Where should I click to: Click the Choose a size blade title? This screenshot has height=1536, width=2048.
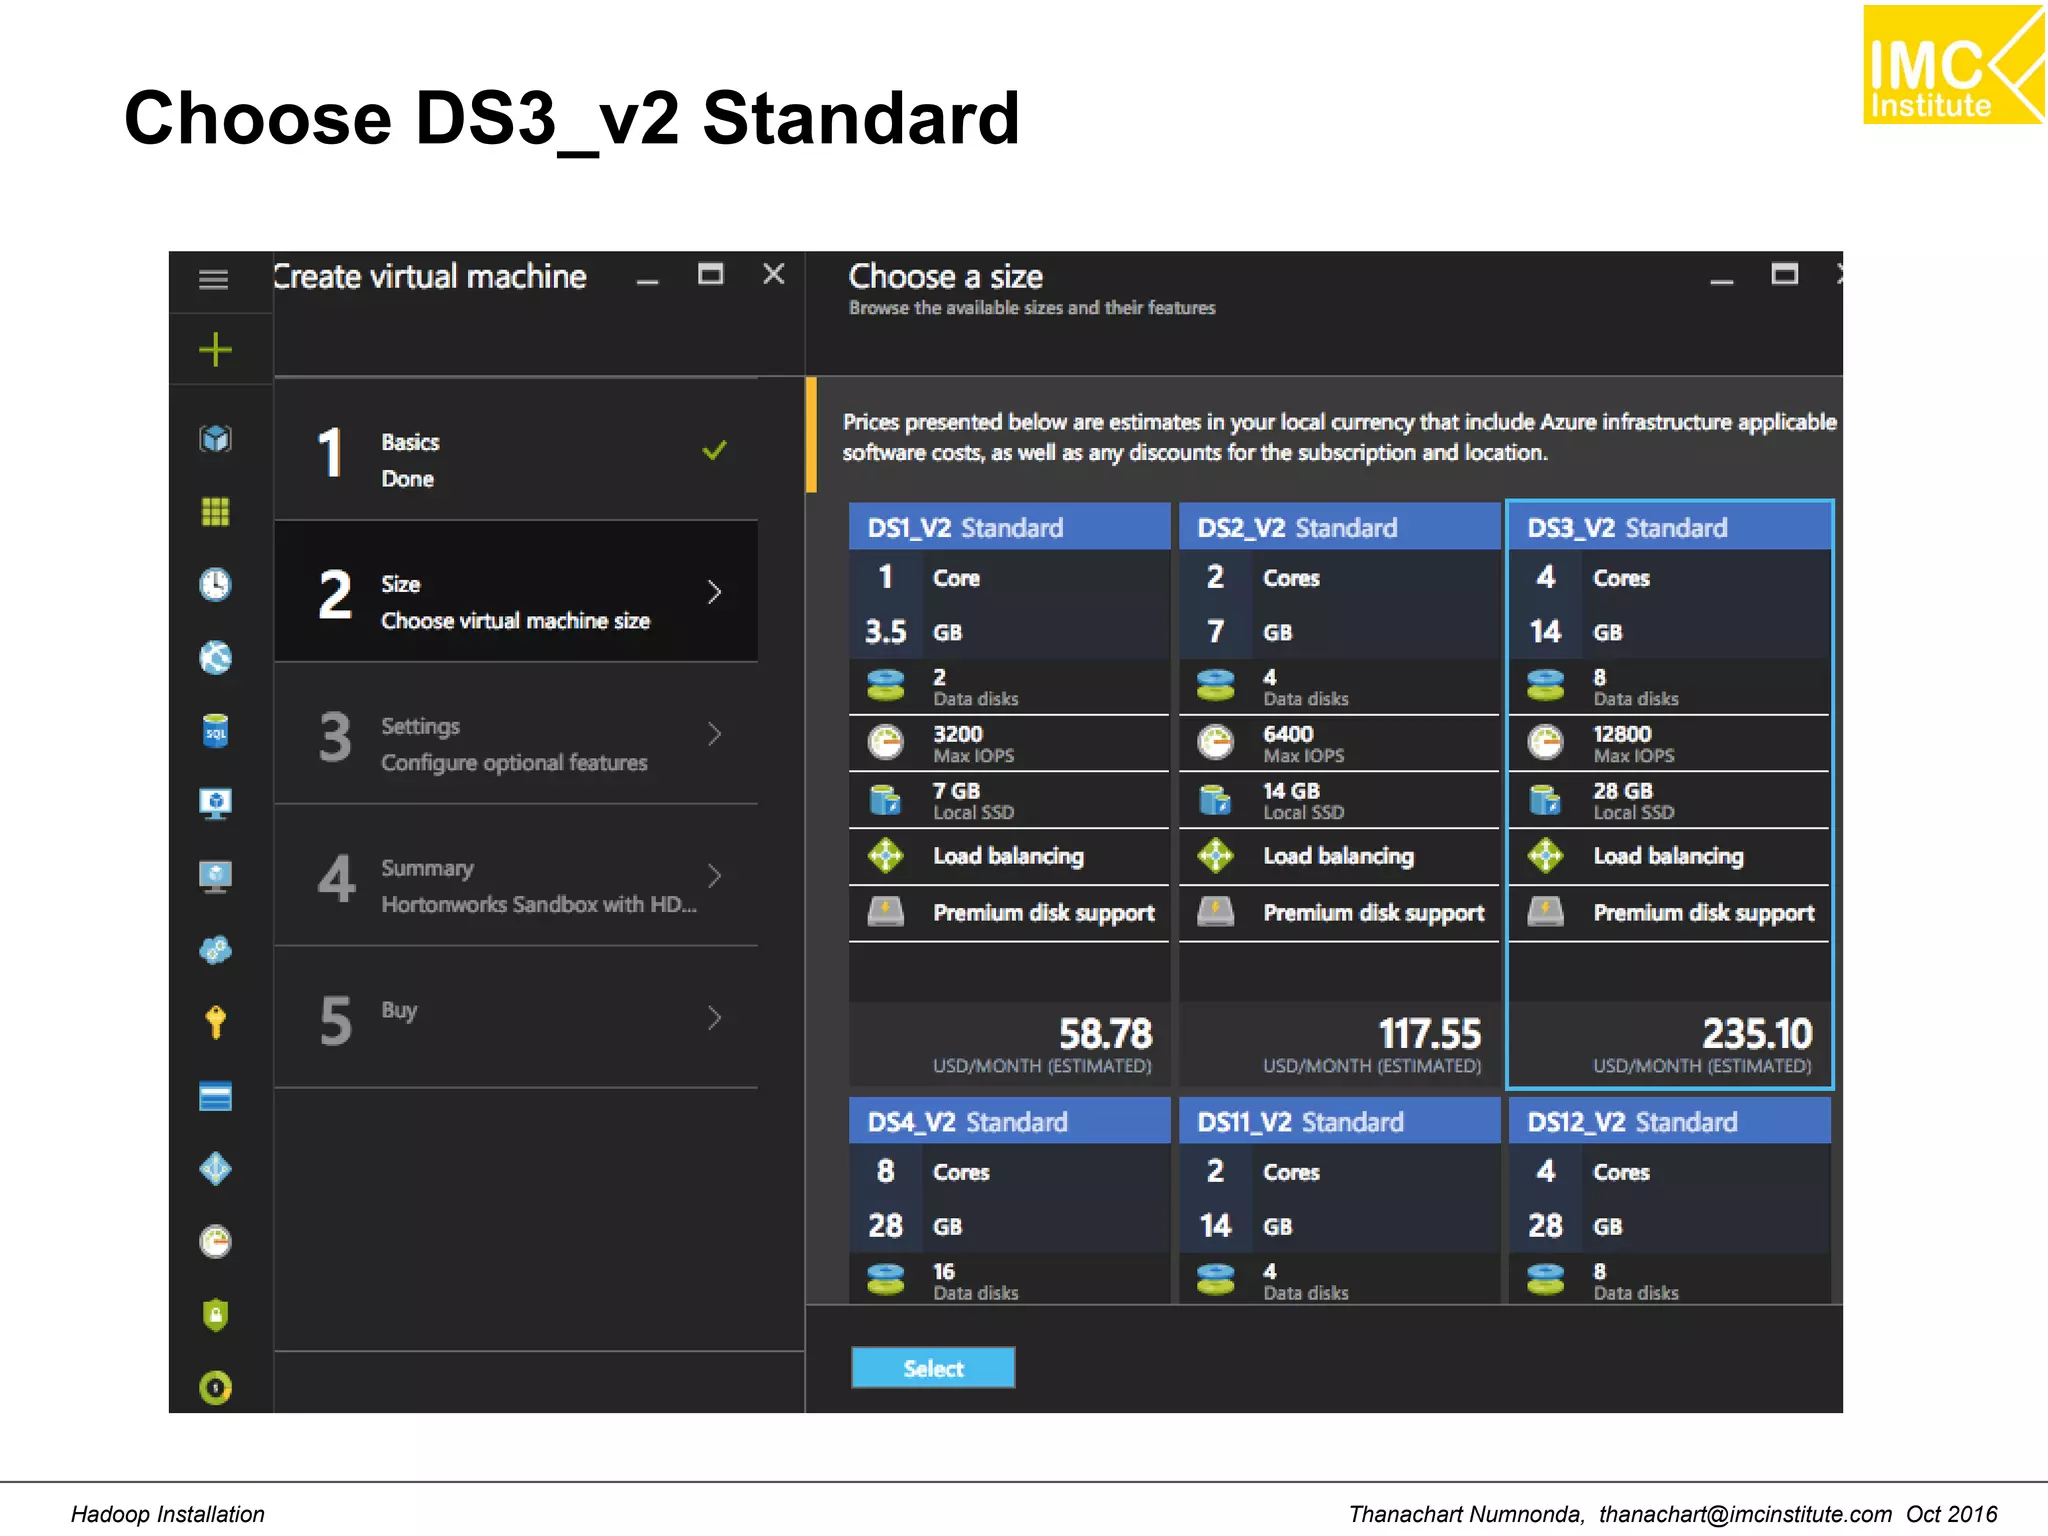(x=946, y=276)
